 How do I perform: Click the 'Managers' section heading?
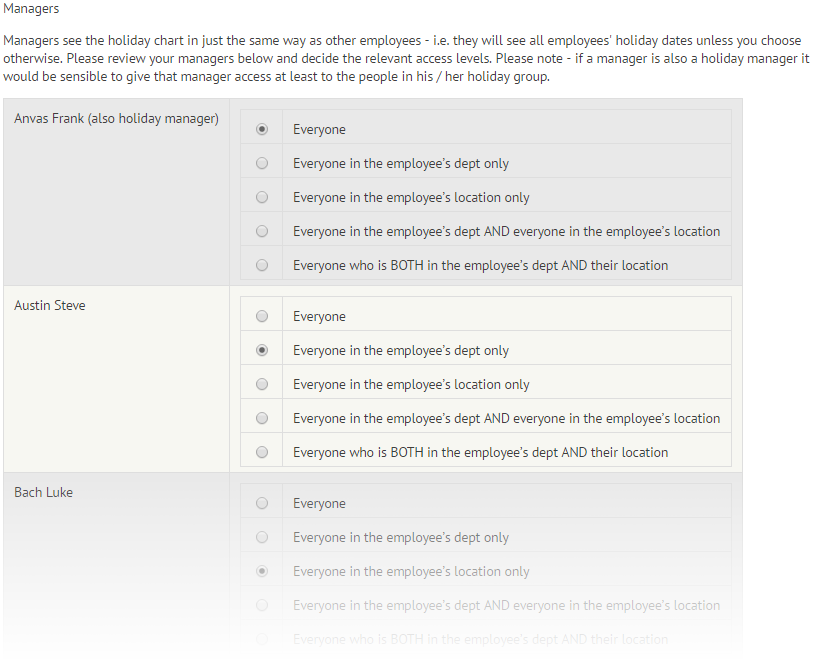coord(31,9)
